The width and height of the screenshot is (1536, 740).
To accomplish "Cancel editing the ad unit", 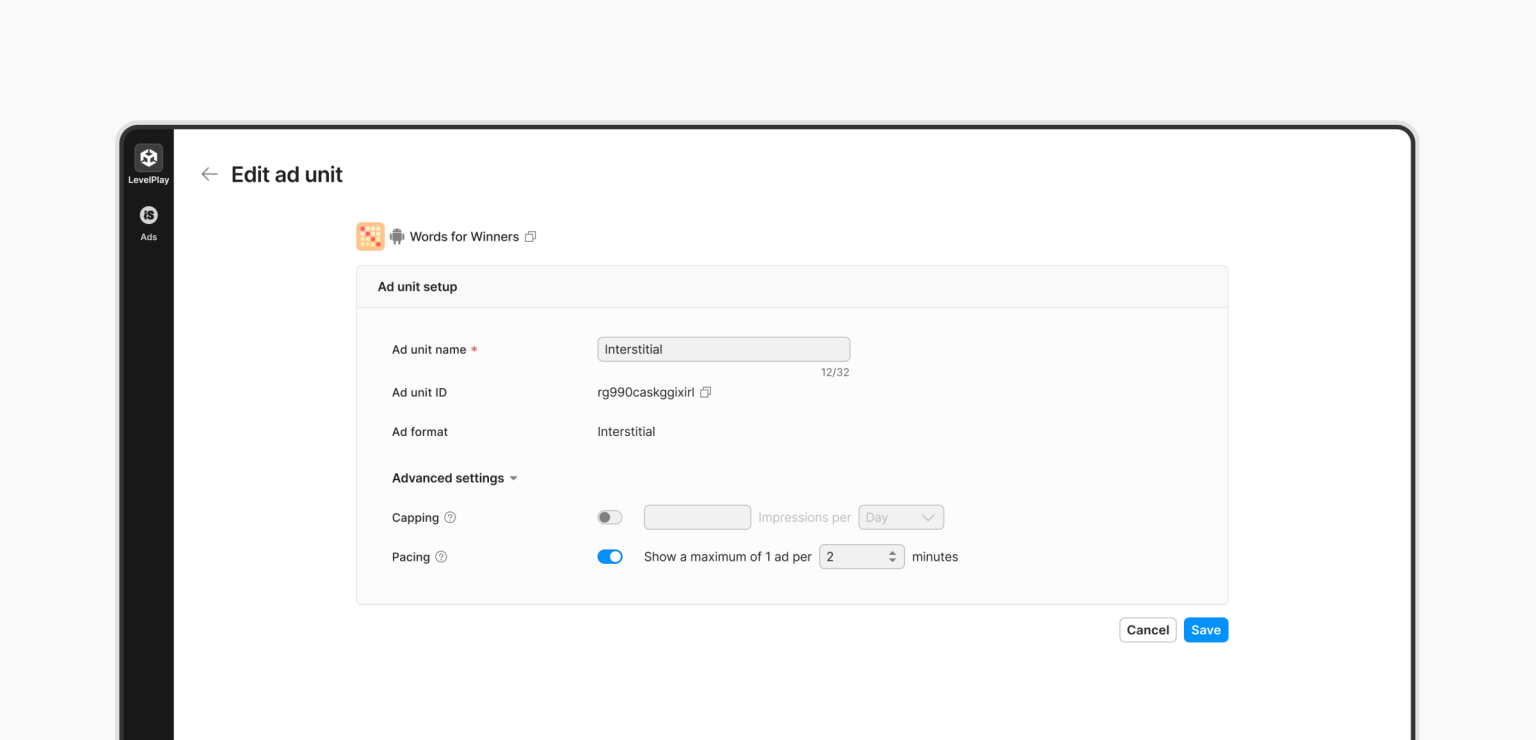I will click(1147, 629).
